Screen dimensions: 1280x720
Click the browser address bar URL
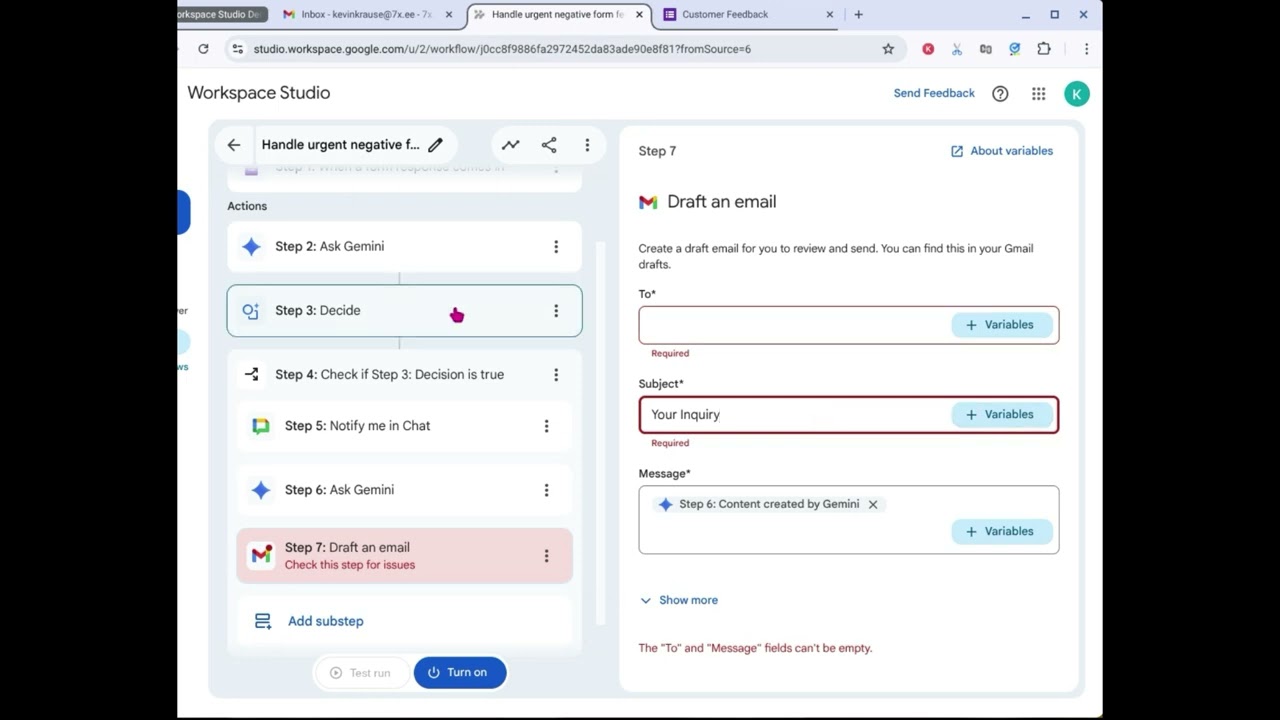click(x=502, y=49)
